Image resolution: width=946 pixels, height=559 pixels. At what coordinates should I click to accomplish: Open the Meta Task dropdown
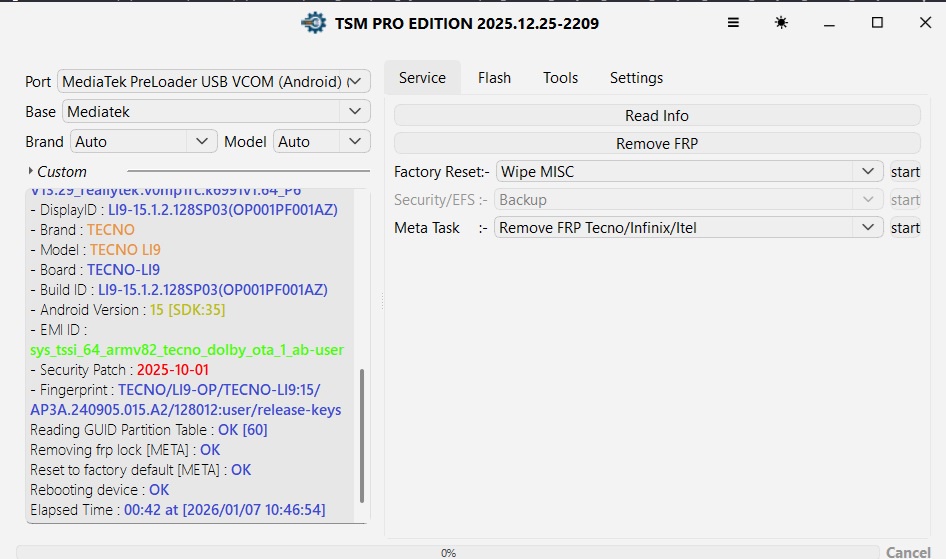coord(688,228)
